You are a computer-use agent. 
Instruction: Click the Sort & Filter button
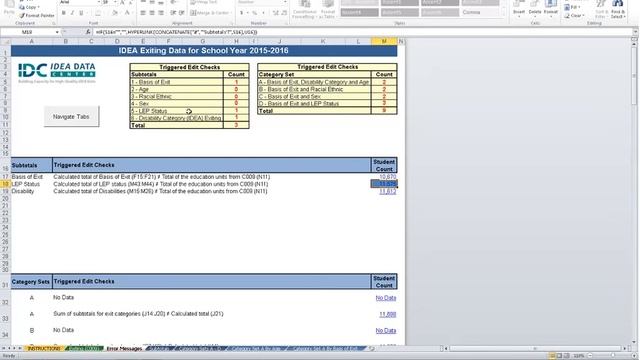coord(601,10)
